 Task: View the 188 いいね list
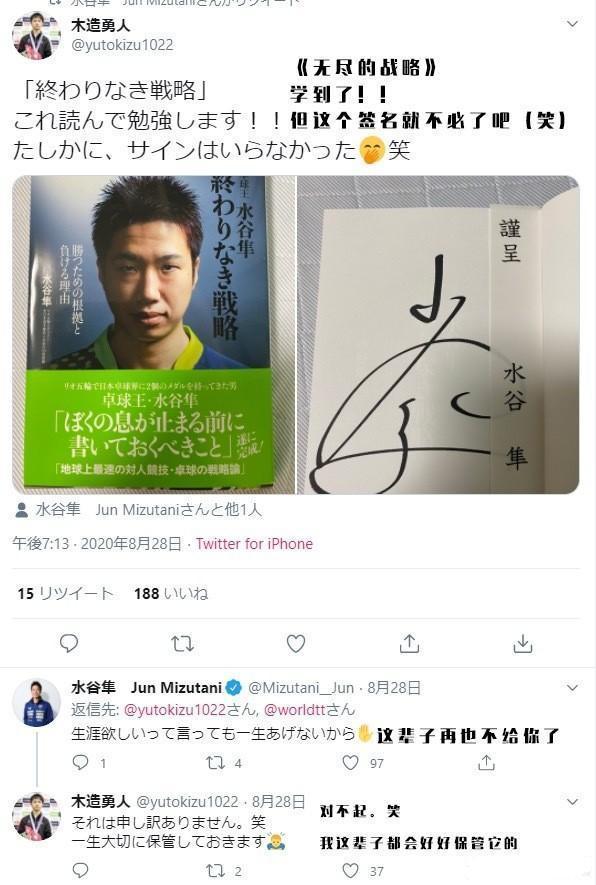(x=171, y=594)
